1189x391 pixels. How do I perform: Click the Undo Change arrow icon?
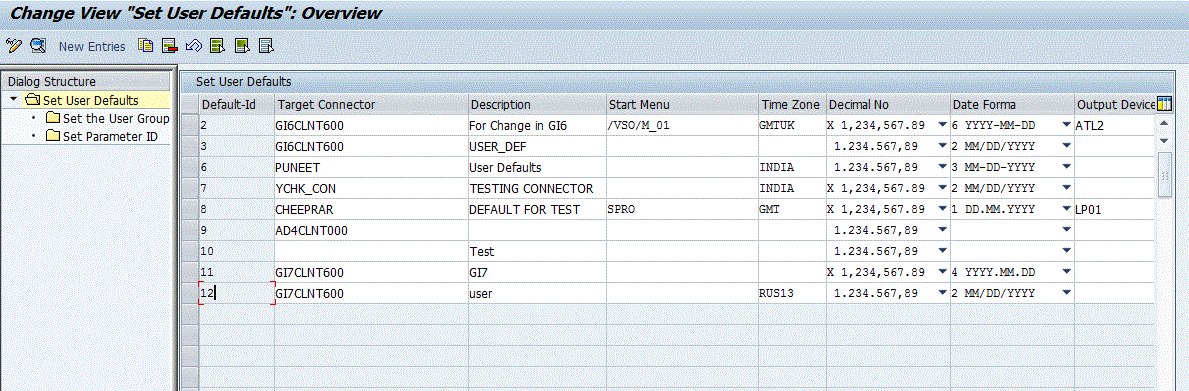(193, 45)
